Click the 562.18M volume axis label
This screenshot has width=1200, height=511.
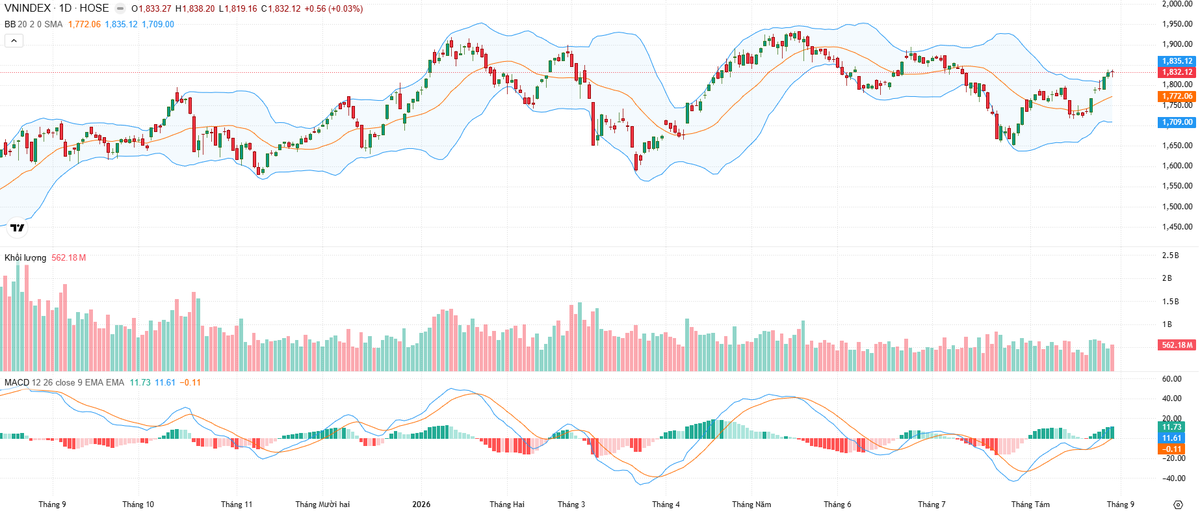pos(1177,345)
